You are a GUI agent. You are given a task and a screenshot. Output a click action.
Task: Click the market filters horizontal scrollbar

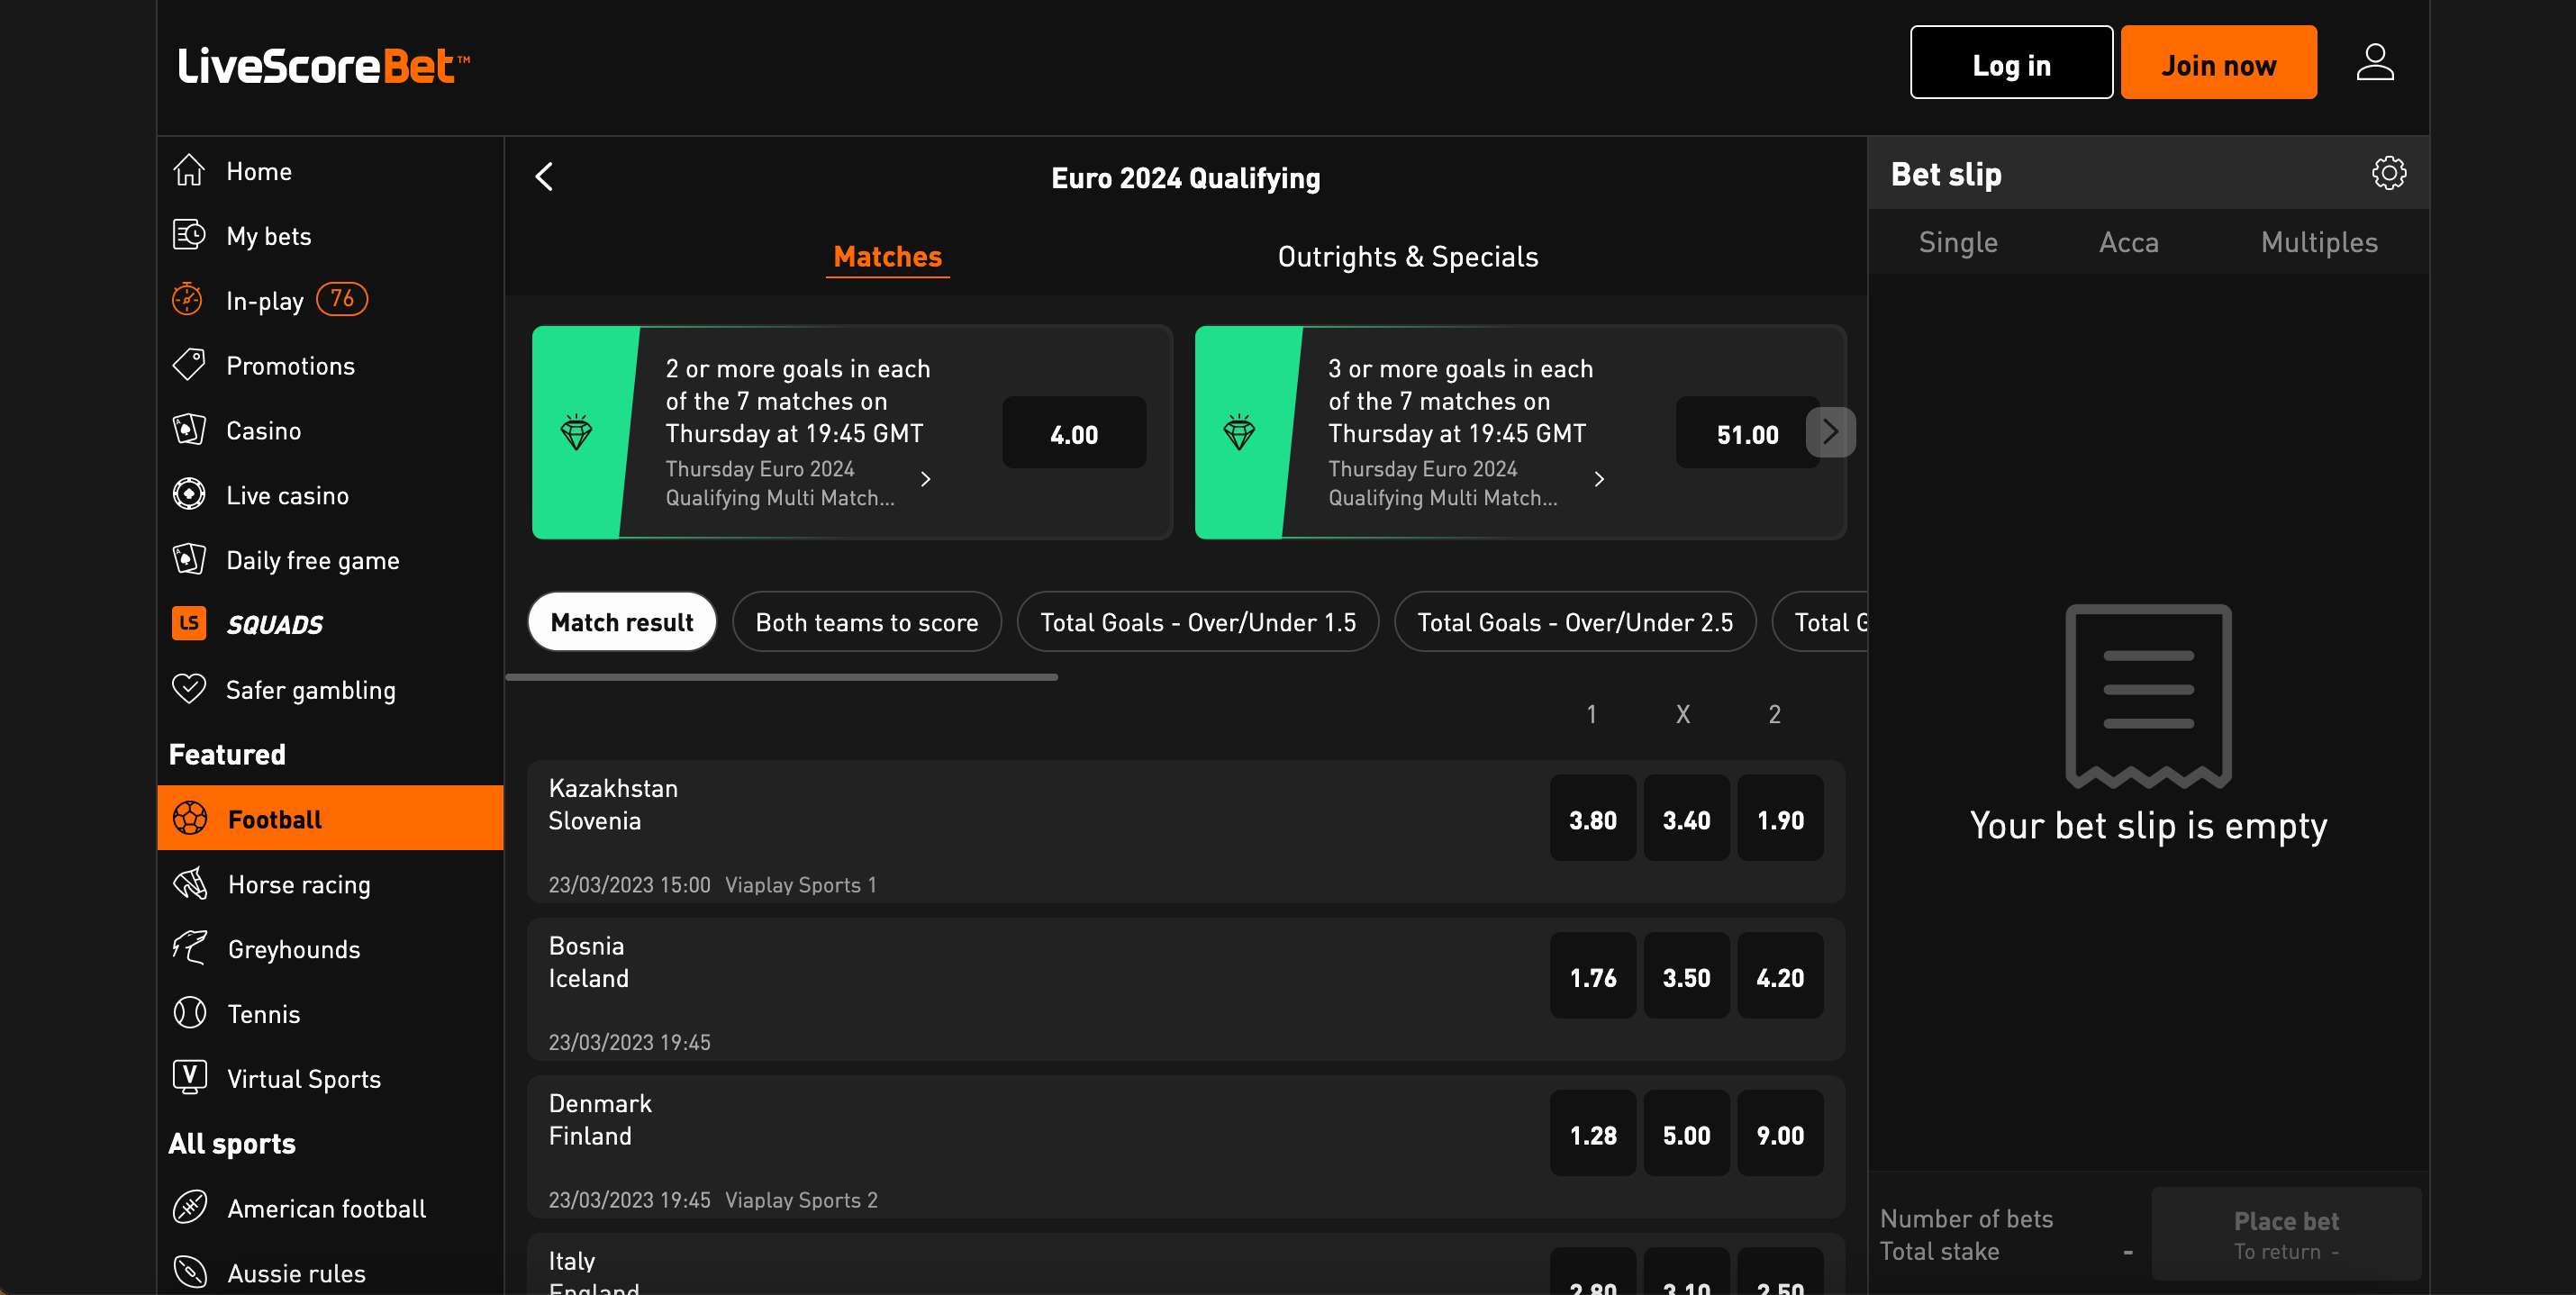click(x=781, y=677)
